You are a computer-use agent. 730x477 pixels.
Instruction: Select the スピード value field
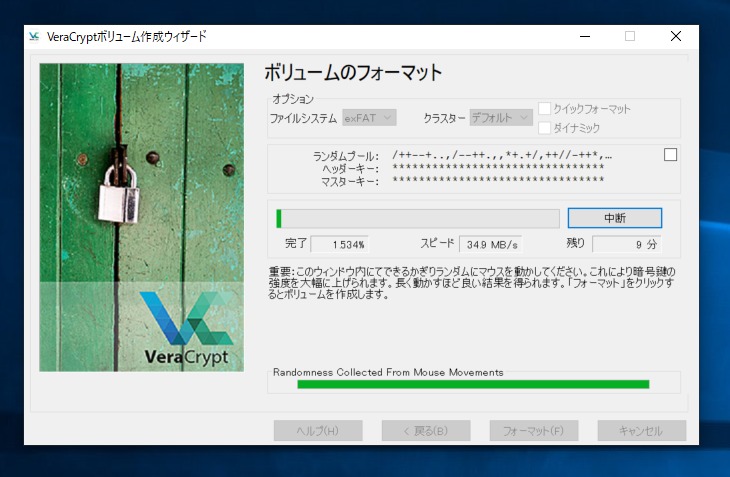pyautogui.click(x=490, y=244)
